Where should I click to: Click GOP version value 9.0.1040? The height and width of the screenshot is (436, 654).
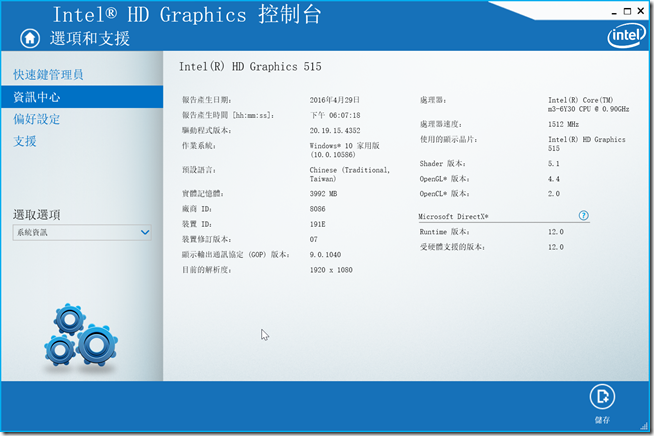325,255
